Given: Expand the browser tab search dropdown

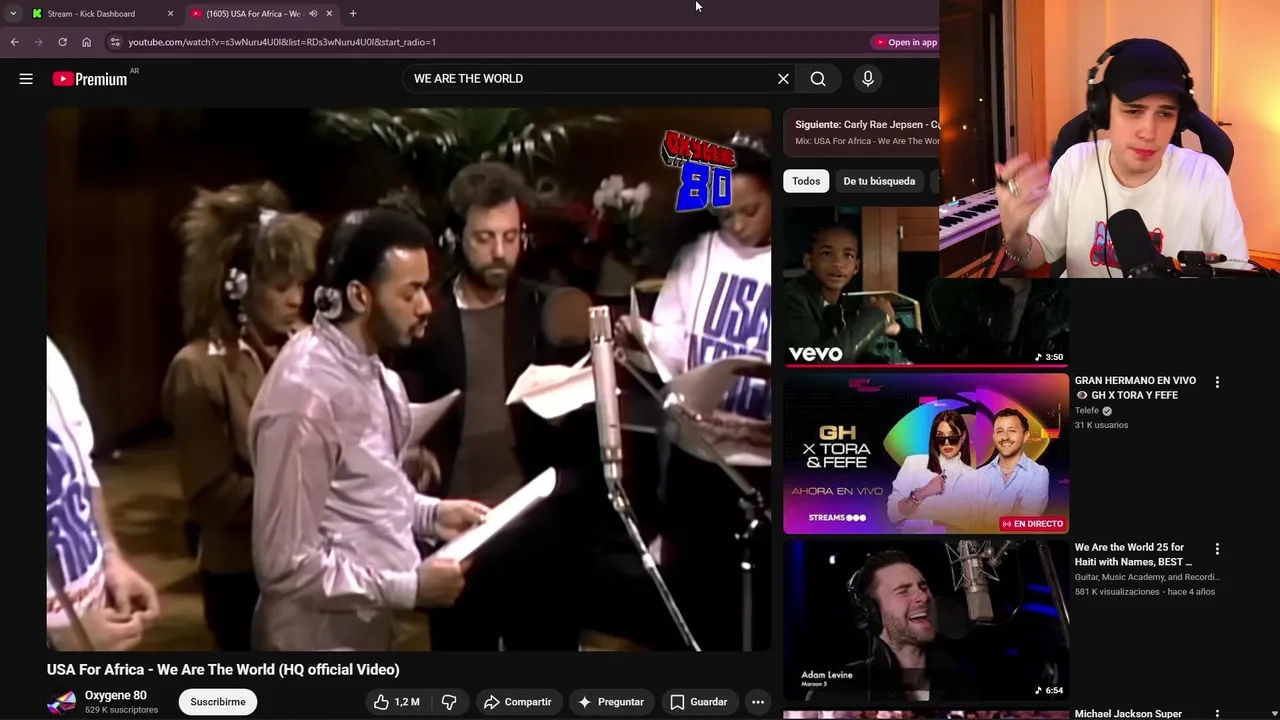Looking at the screenshot, I should pyautogui.click(x=12, y=13).
